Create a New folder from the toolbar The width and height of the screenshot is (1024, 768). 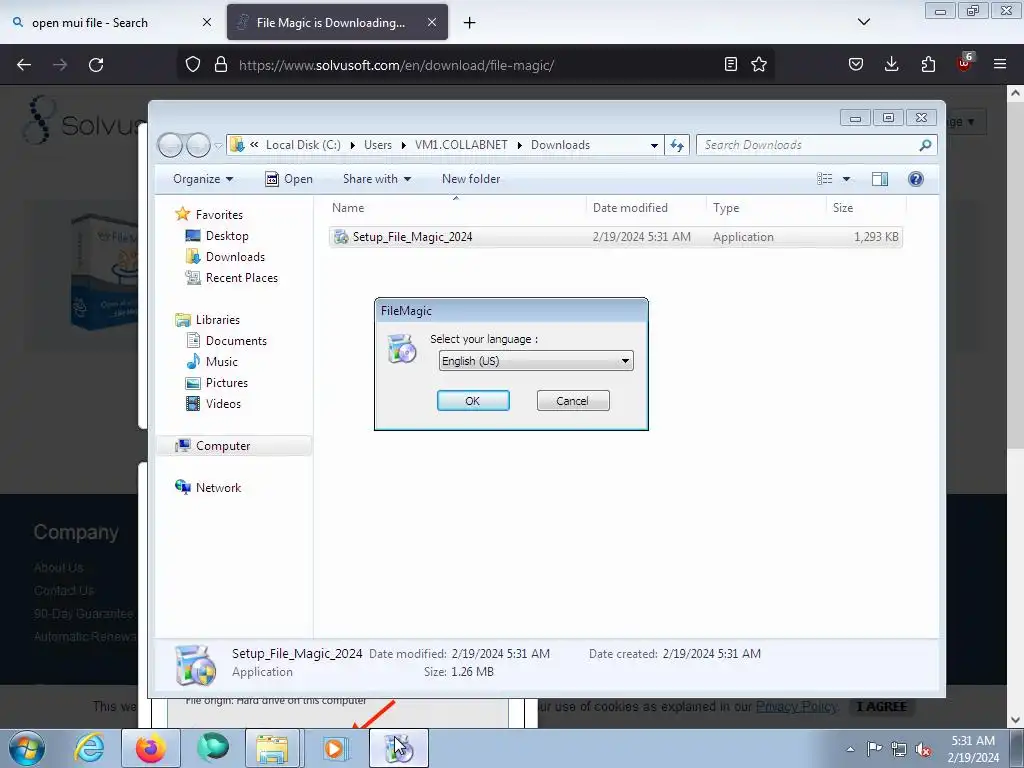pos(471,179)
